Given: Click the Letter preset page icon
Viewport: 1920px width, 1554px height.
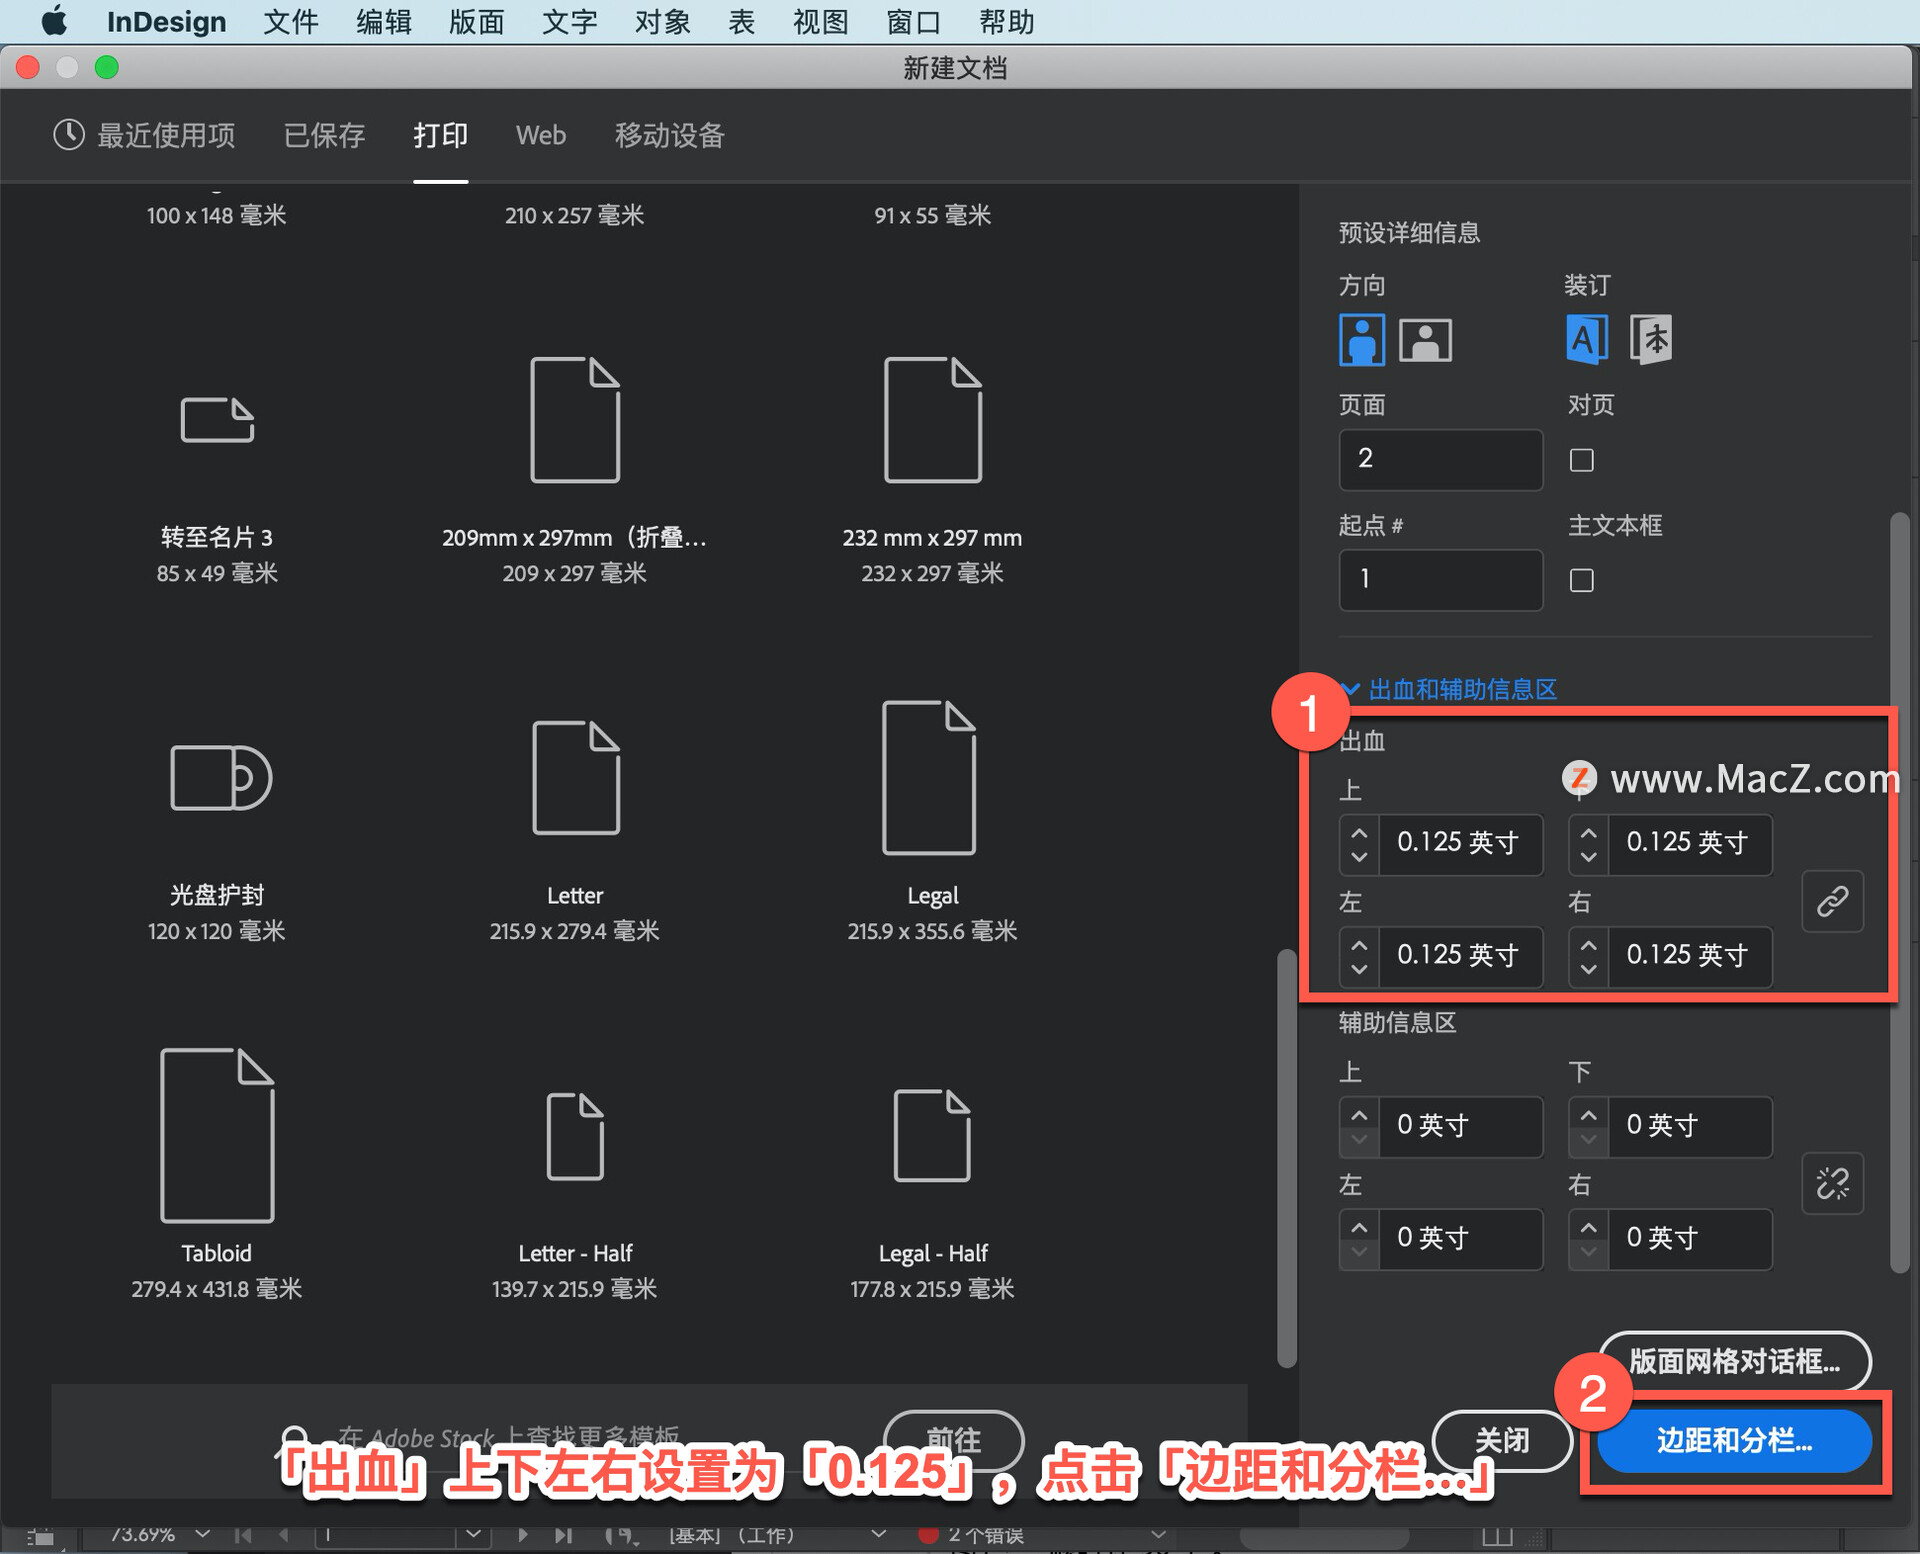Looking at the screenshot, I should [x=575, y=777].
